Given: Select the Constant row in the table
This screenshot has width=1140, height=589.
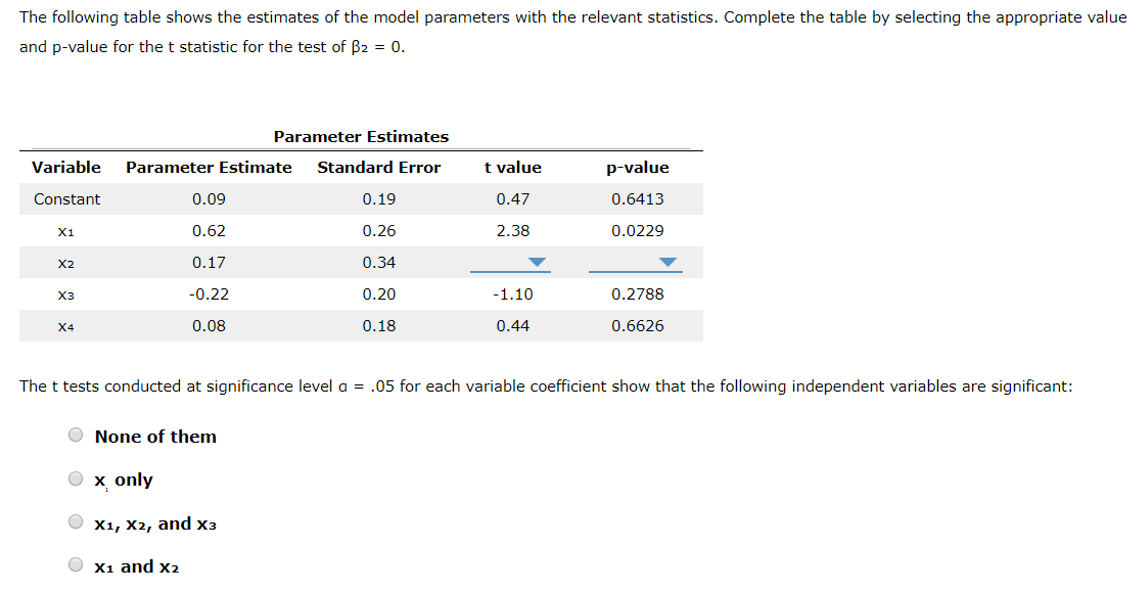Looking at the screenshot, I should [66, 199].
